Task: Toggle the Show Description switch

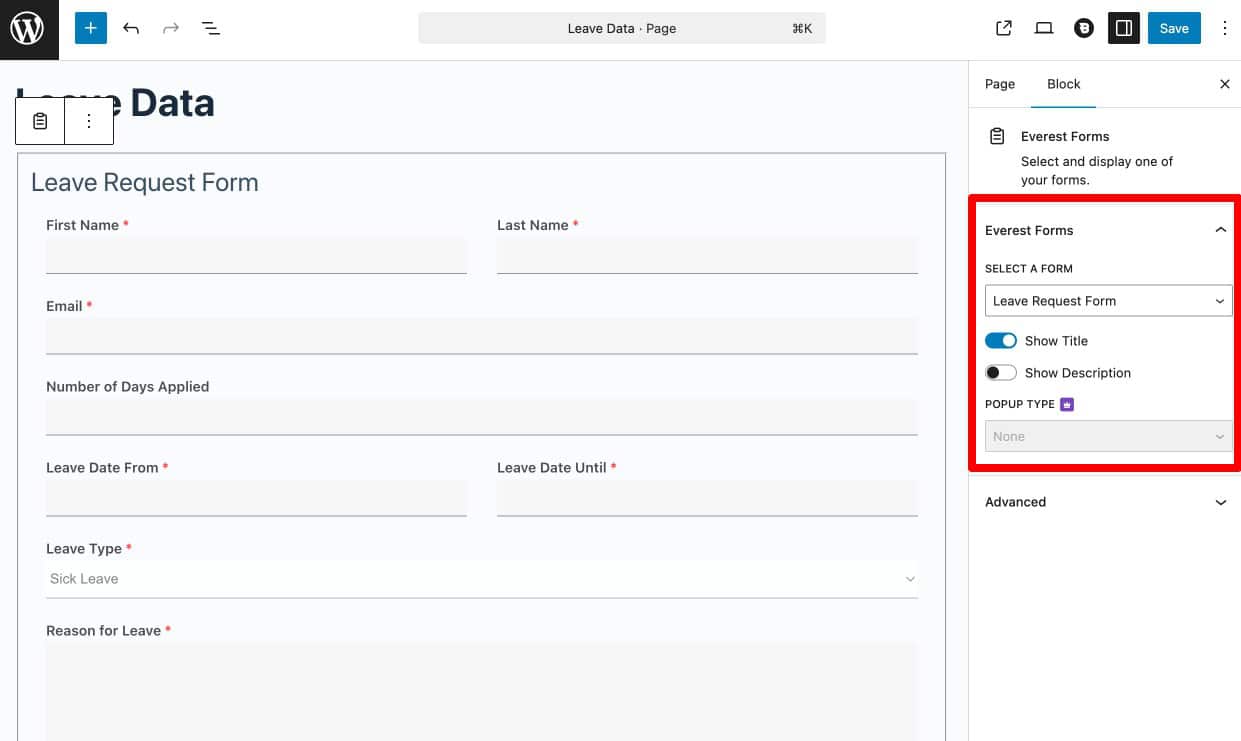Action: coord(1001,373)
